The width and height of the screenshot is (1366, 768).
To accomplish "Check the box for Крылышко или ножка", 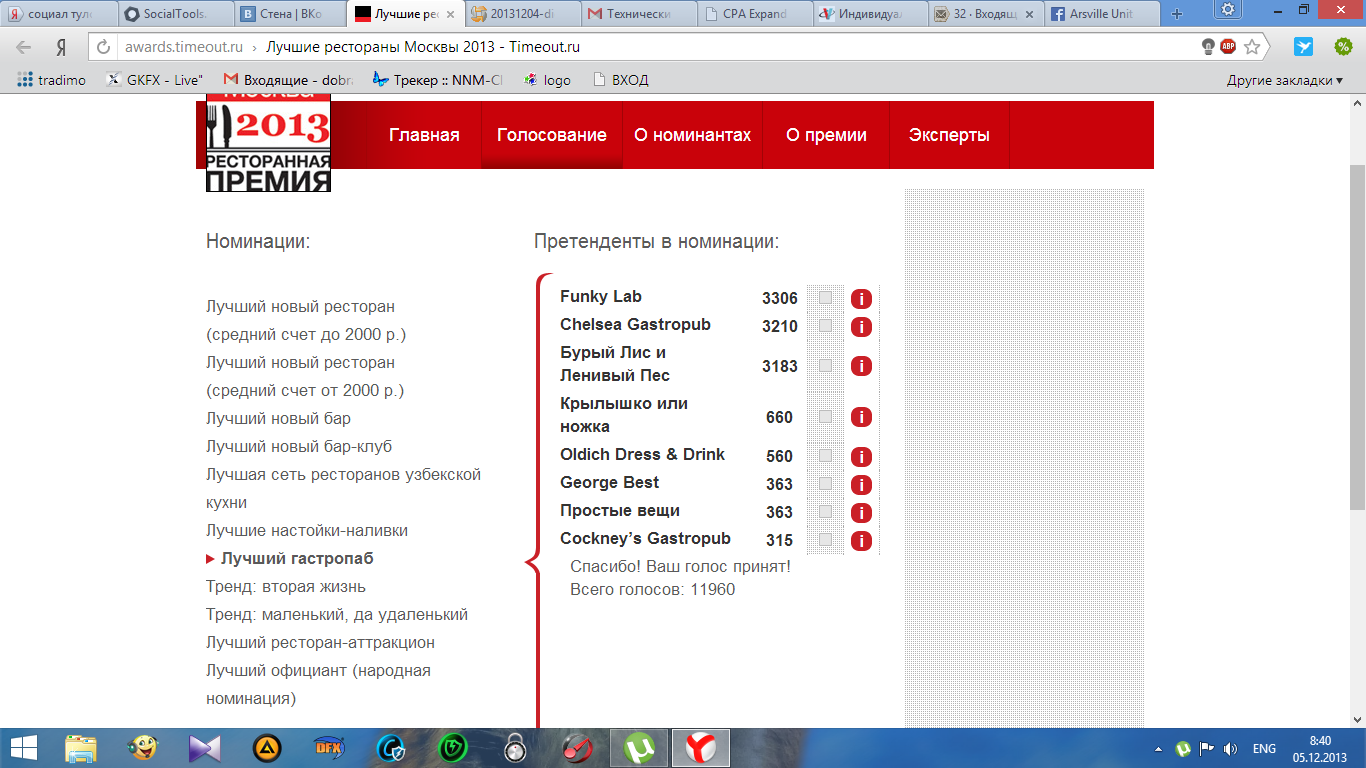I will coord(825,416).
